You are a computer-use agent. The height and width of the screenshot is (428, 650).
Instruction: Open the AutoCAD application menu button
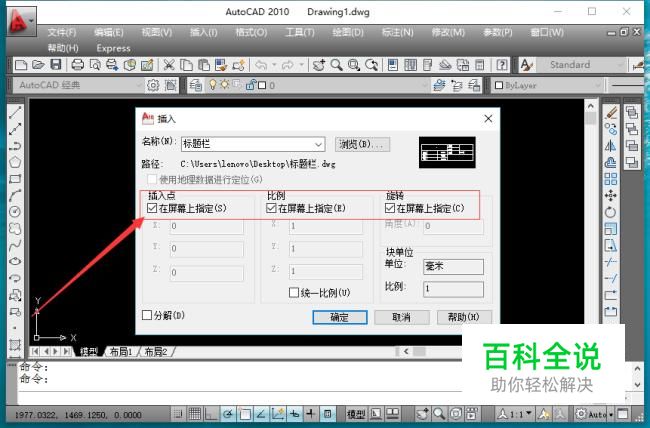[x=21, y=20]
